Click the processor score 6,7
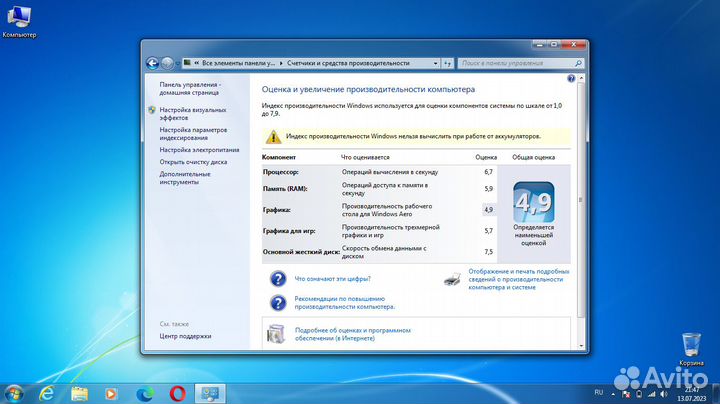Viewport: 720px width, 404px height. click(x=488, y=172)
